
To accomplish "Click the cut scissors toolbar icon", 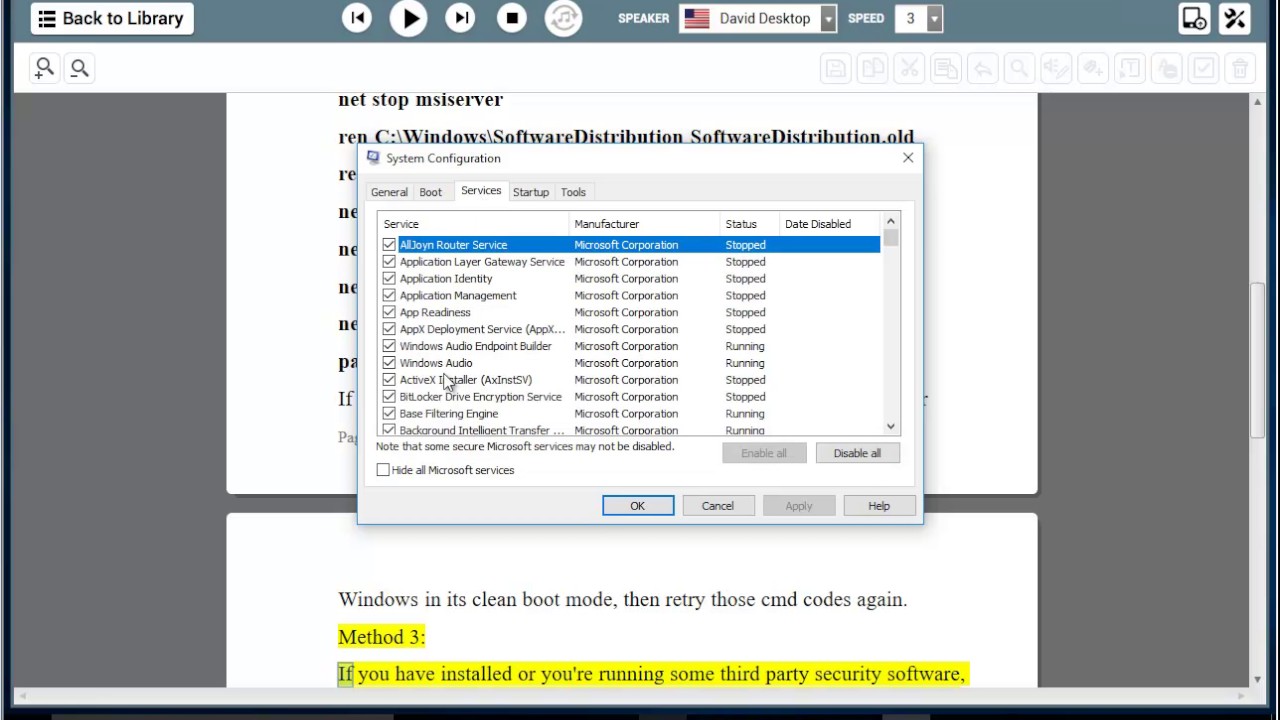I will (x=909, y=68).
